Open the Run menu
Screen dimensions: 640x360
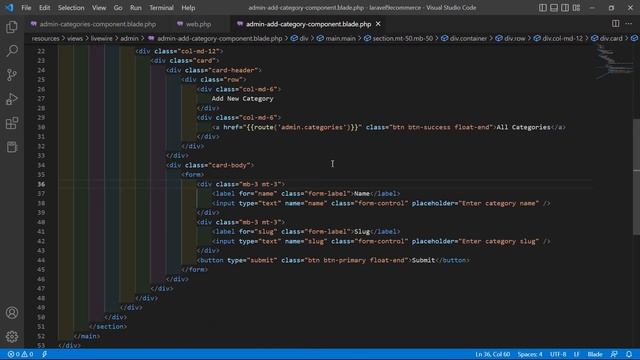click(x=136, y=8)
